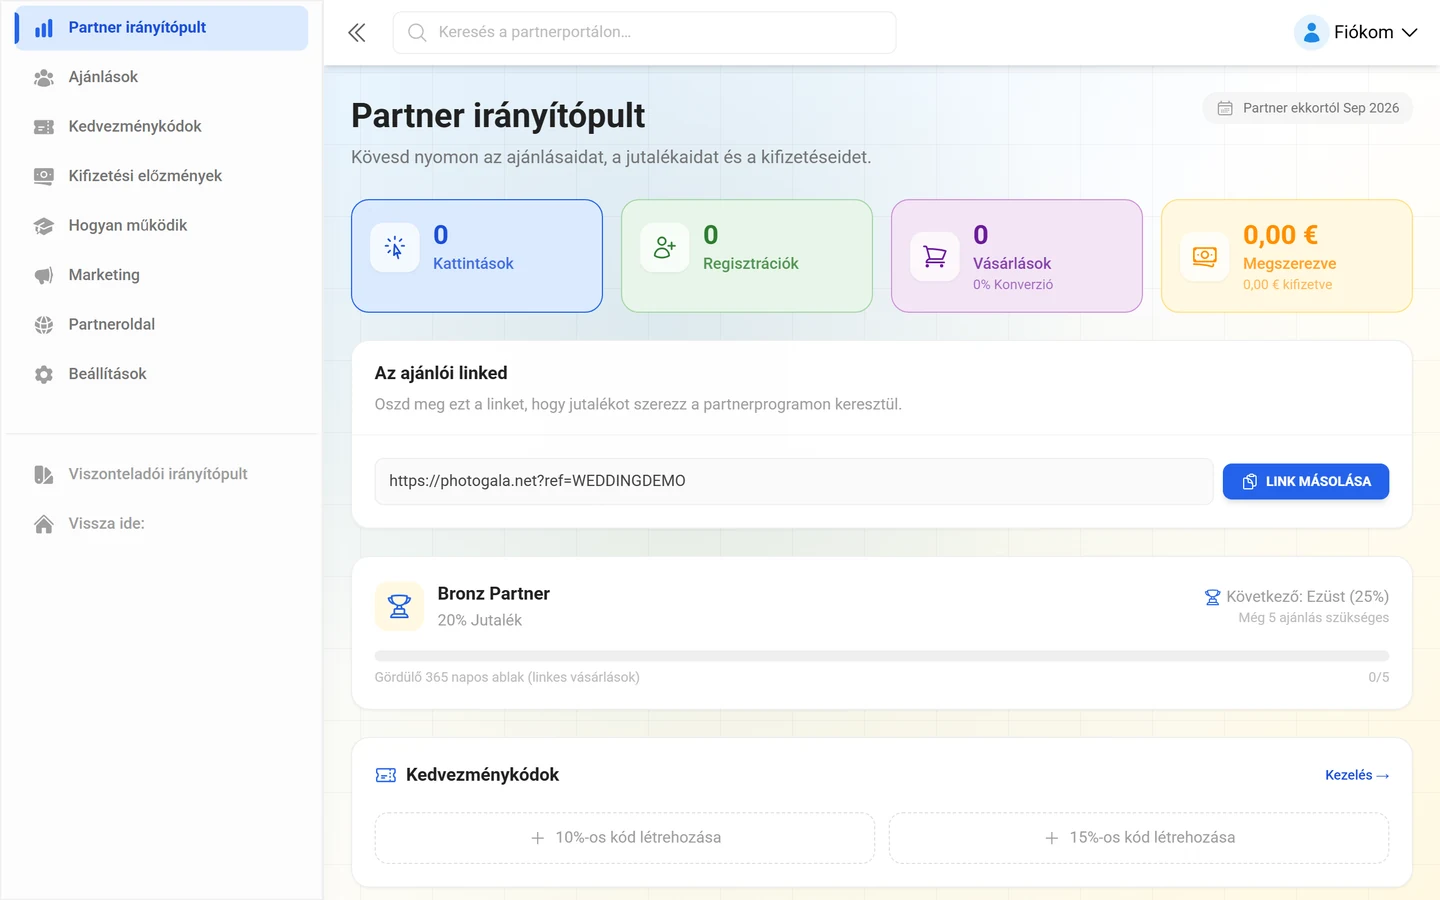Image resolution: width=1440 pixels, height=900 pixels.
Task: Create a 15%-os discount code
Action: (x=1139, y=838)
